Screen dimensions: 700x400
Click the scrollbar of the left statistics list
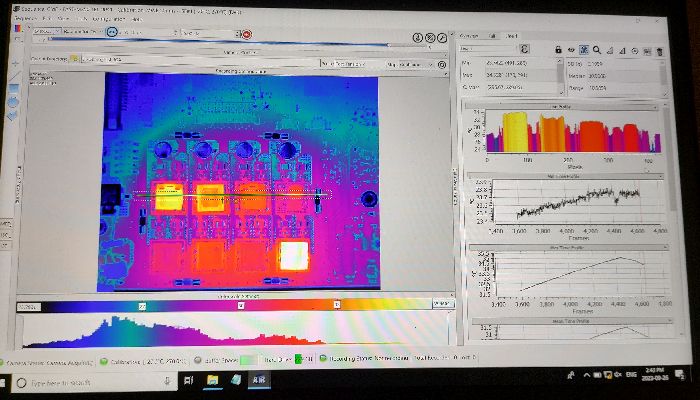[x=560, y=76]
